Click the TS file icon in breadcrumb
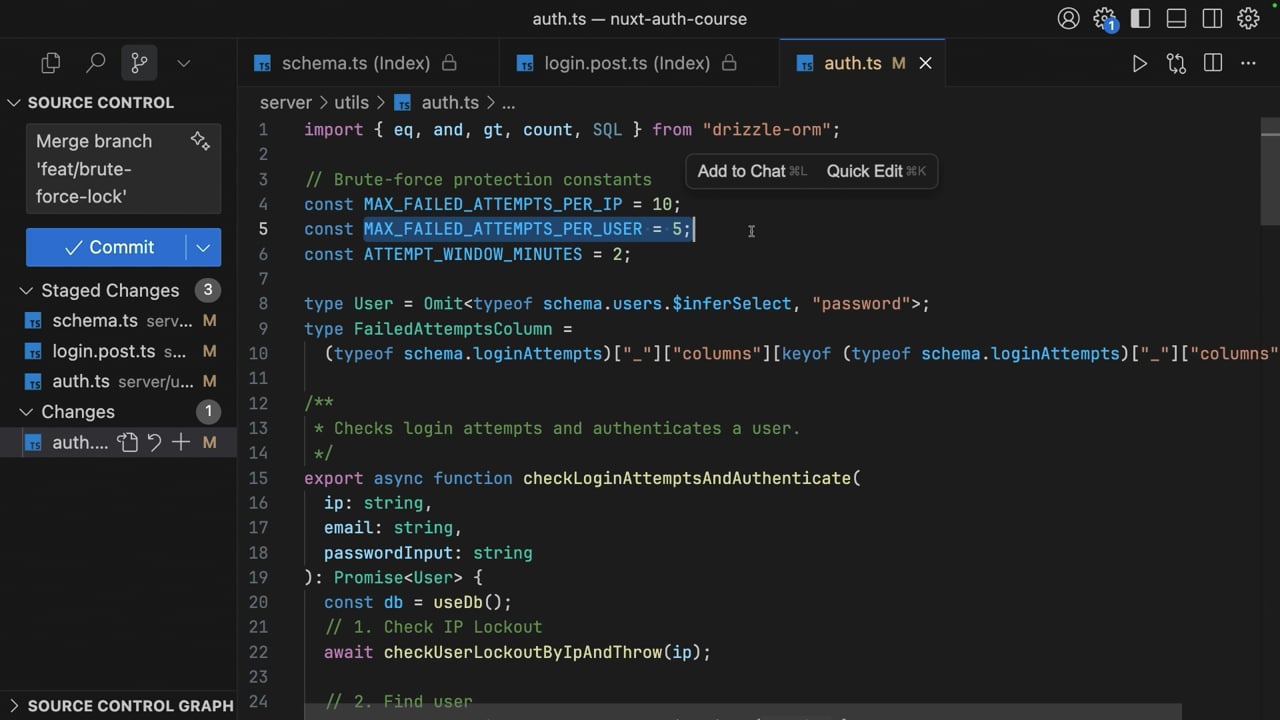The width and height of the screenshot is (1280, 720). coord(403,102)
